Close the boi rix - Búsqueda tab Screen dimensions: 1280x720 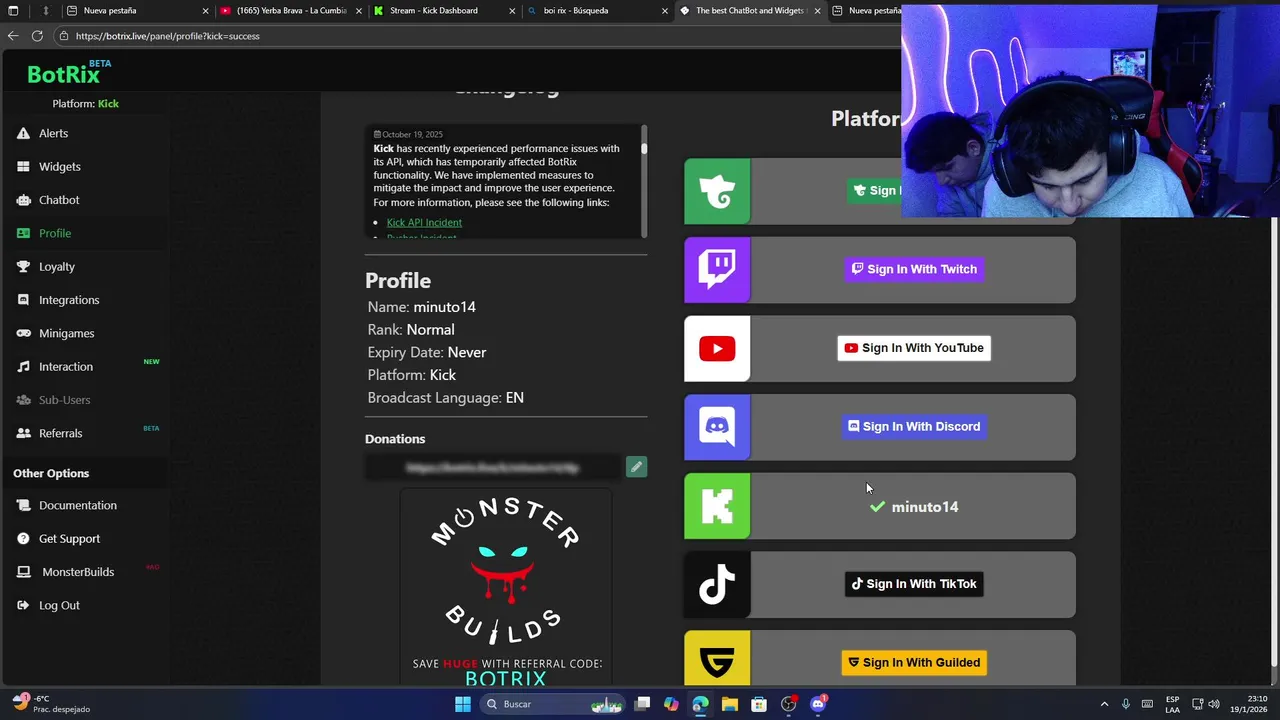(665, 11)
